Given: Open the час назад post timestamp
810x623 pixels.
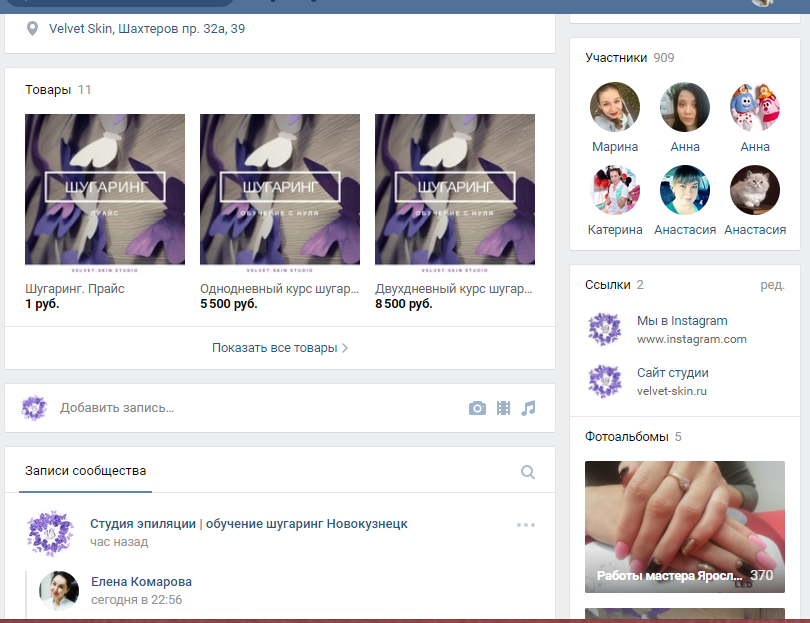Looking at the screenshot, I should [119, 542].
